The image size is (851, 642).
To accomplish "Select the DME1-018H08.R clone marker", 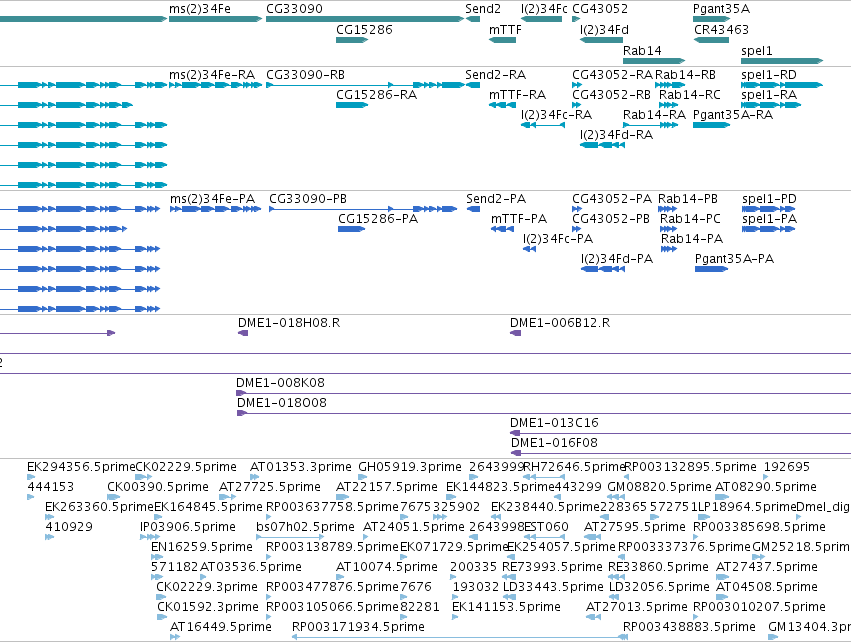I will [243, 333].
